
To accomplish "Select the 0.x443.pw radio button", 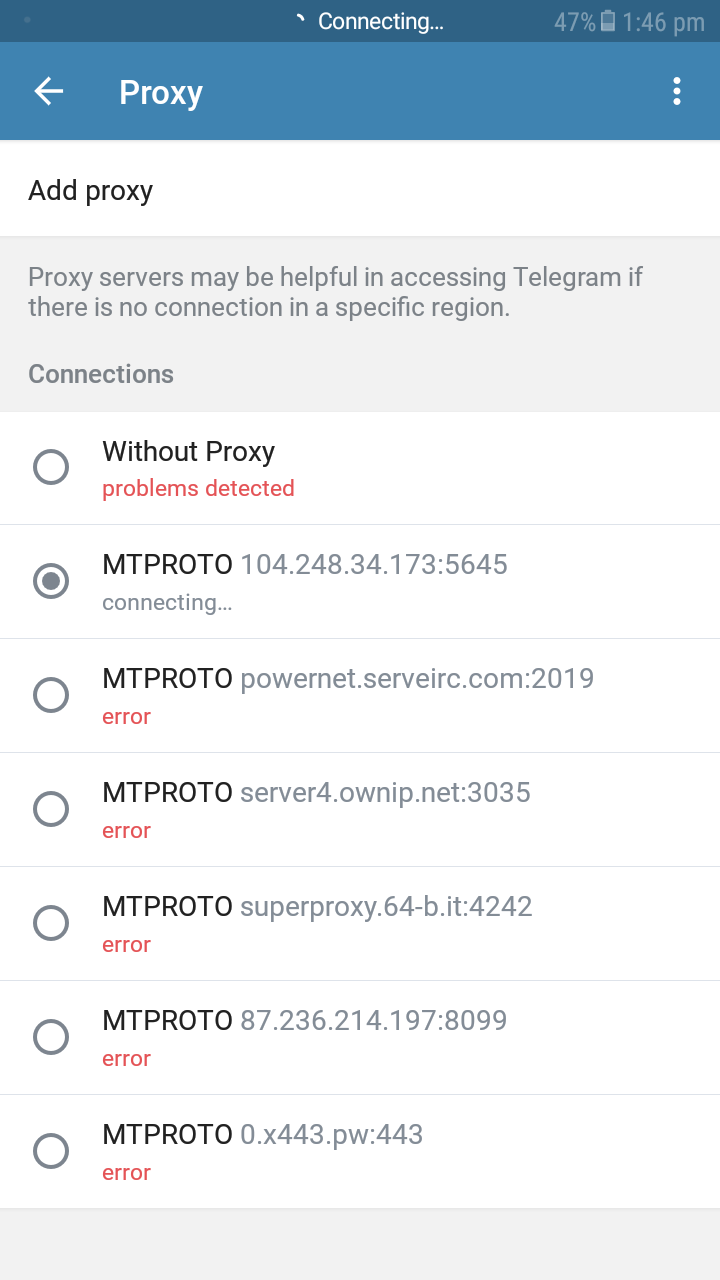I will (51, 1151).
